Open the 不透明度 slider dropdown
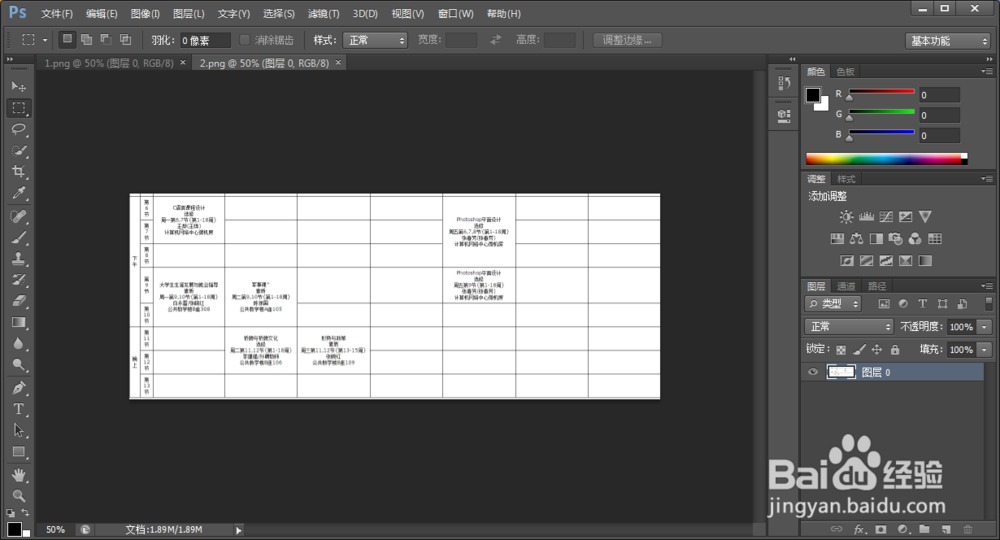The width and height of the screenshot is (1000, 540). pyautogui.click(x=985, y=327)
